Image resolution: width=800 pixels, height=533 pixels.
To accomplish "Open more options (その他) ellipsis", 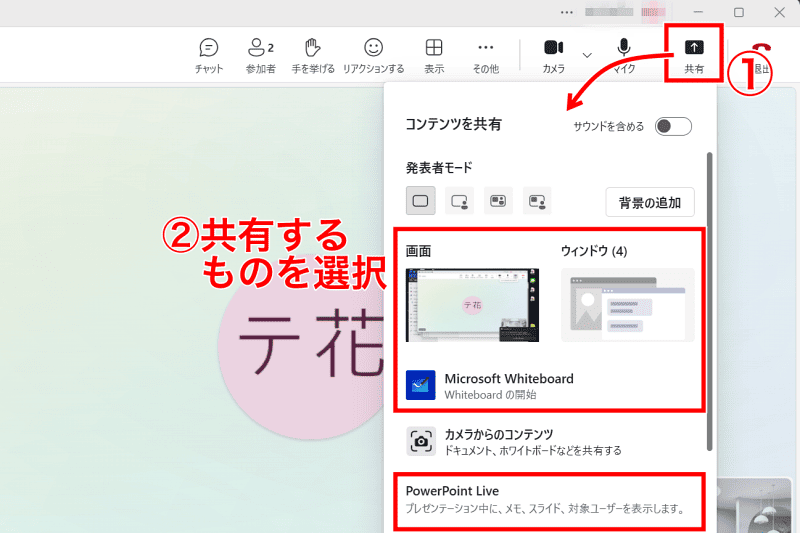I will (x=485, y=55).
